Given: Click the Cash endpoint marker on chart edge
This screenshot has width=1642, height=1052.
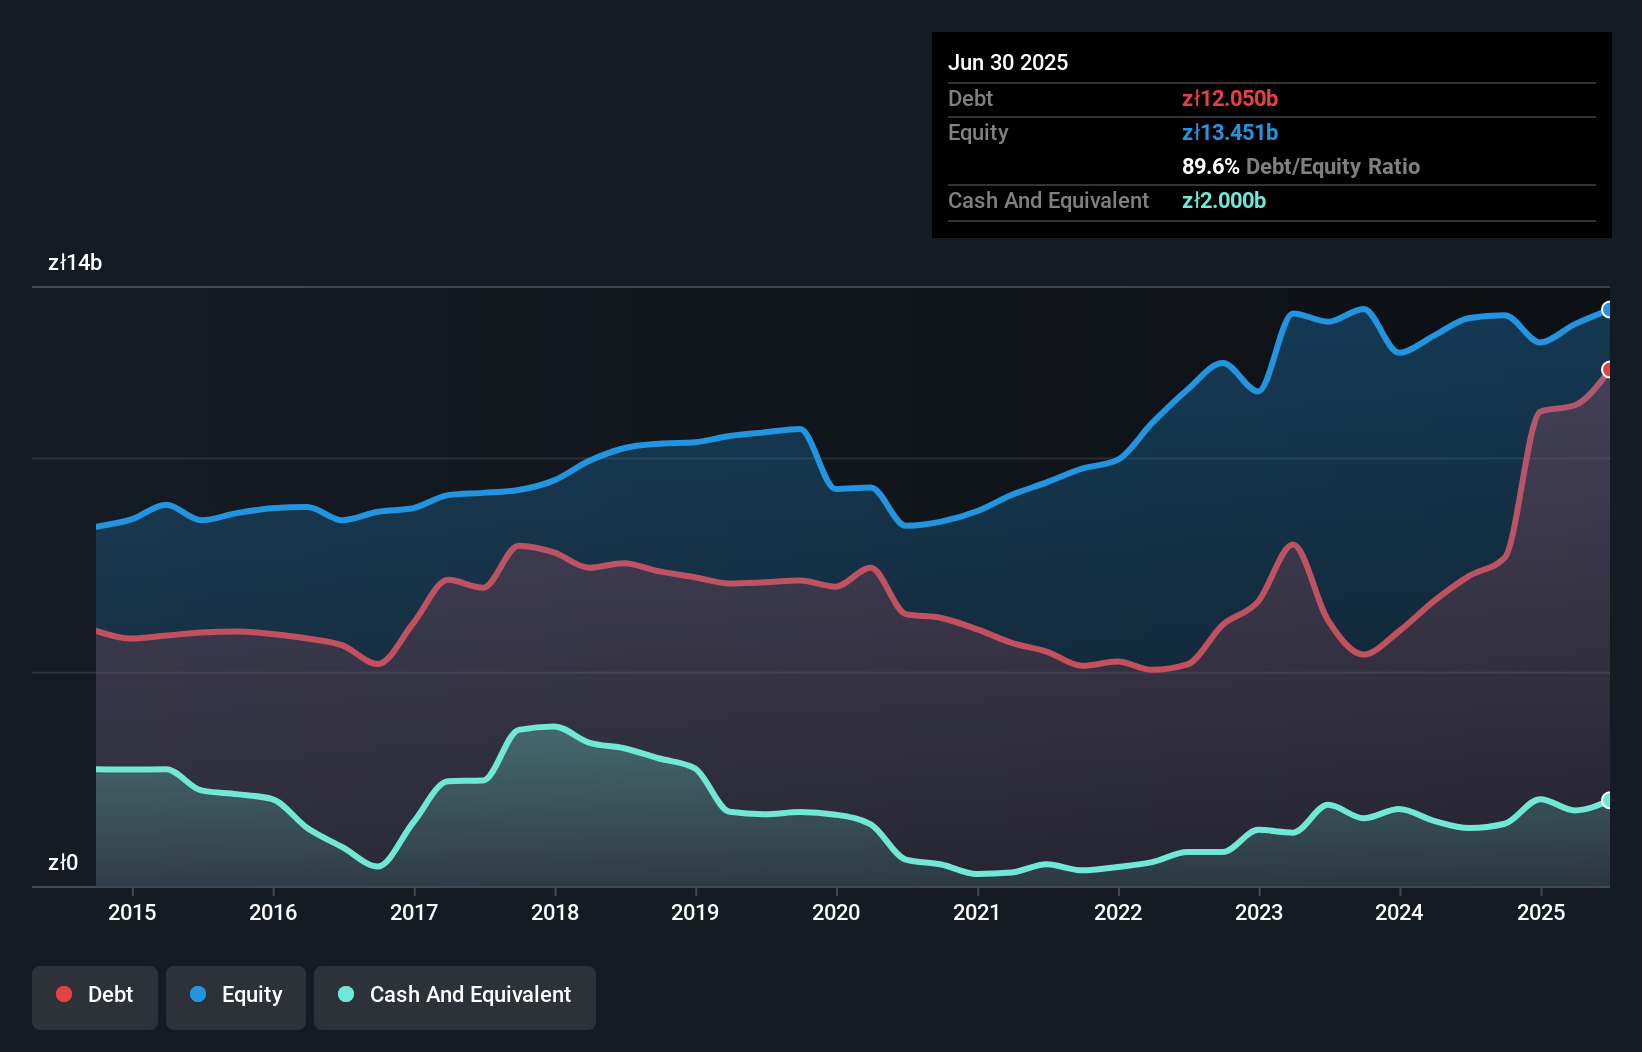Looking at the screenshot, I should click(x=1608, y=800).
